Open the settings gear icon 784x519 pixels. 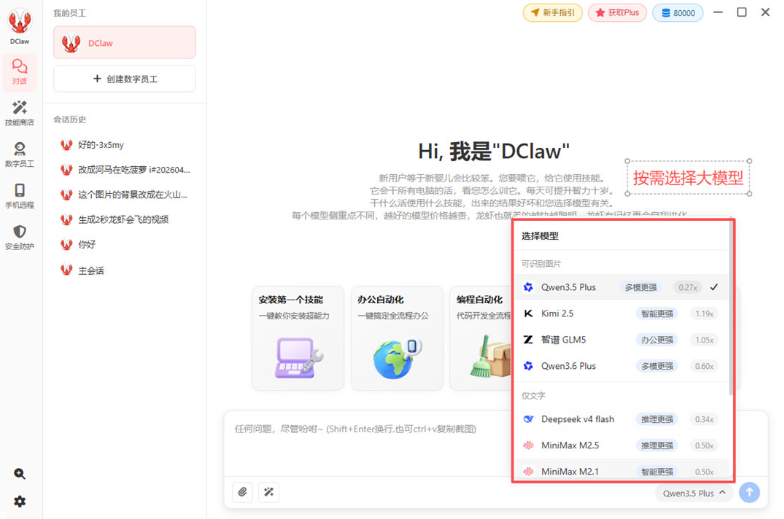coord(20,501)
